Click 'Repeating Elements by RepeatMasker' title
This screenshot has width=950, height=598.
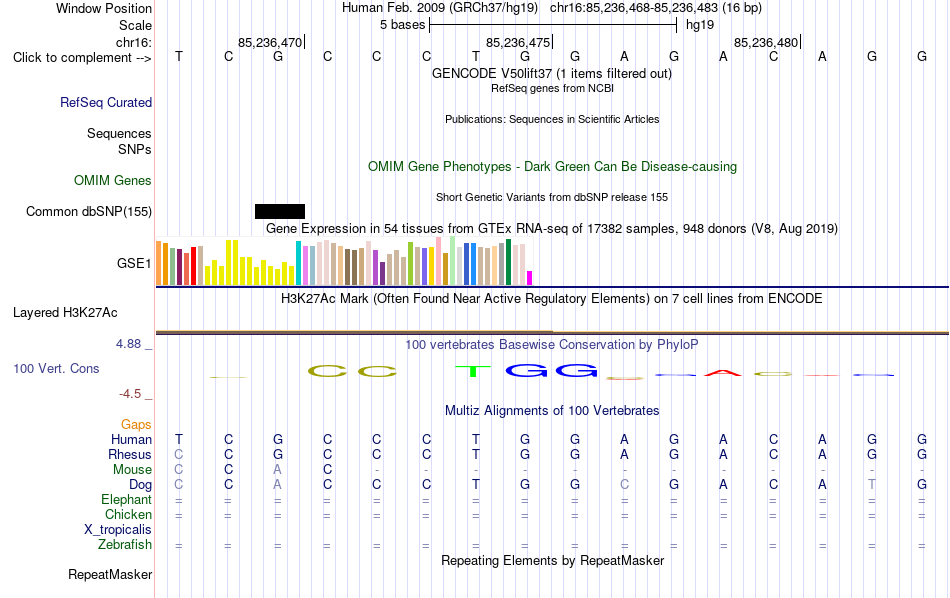(x=552, y=560)
